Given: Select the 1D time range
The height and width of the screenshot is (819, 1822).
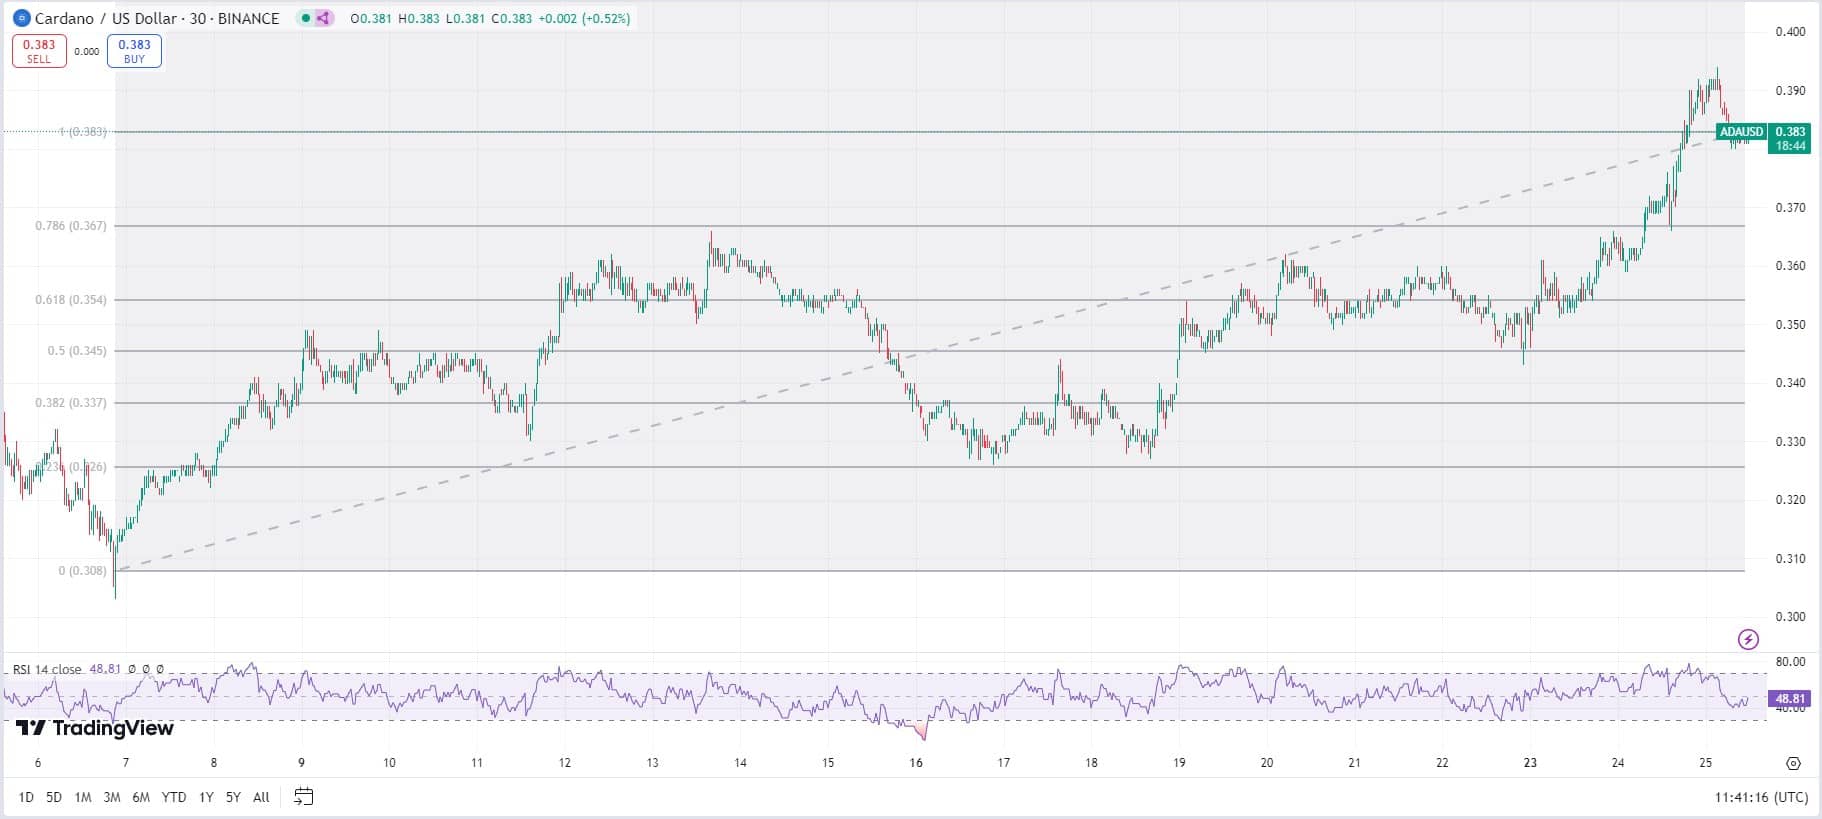Looking at the screenshot, I should pyautogui.click(x=26, y=797).
